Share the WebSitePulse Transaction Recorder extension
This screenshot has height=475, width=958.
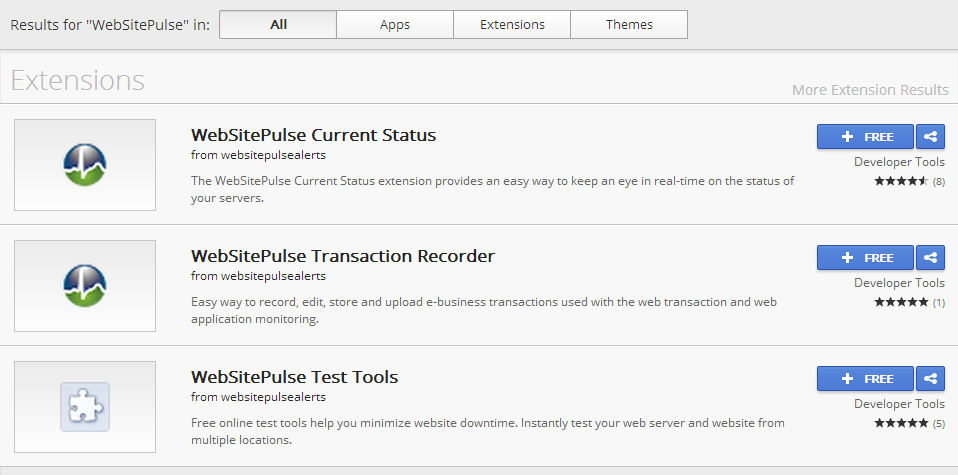click(930, 258)
